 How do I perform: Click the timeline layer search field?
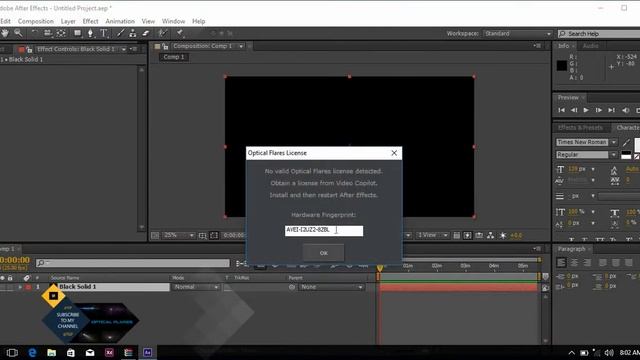(133, 263)
